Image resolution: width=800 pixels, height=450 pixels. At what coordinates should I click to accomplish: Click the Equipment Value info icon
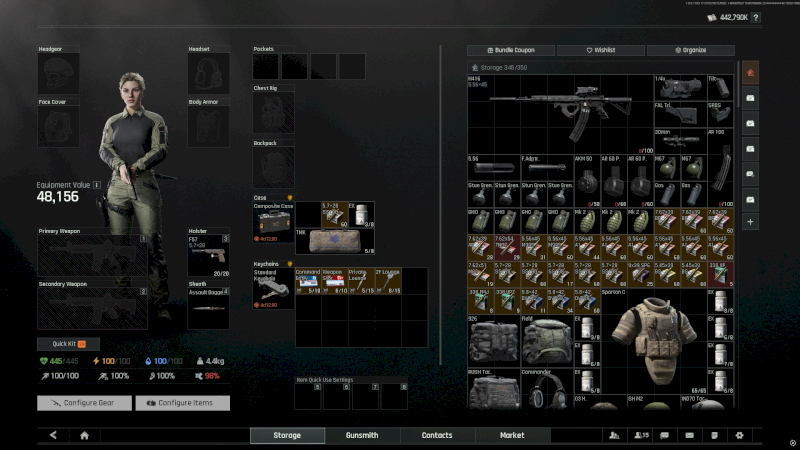pyautogui.click(x=96, y=185)
